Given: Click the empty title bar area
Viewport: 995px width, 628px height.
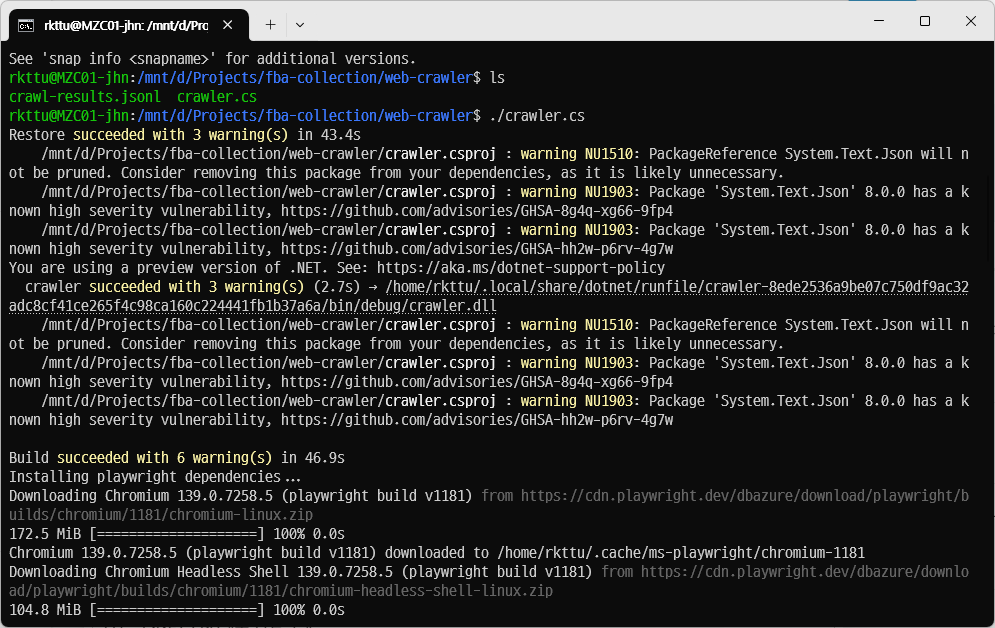Looking at the screenshot, I should (580, 22).
